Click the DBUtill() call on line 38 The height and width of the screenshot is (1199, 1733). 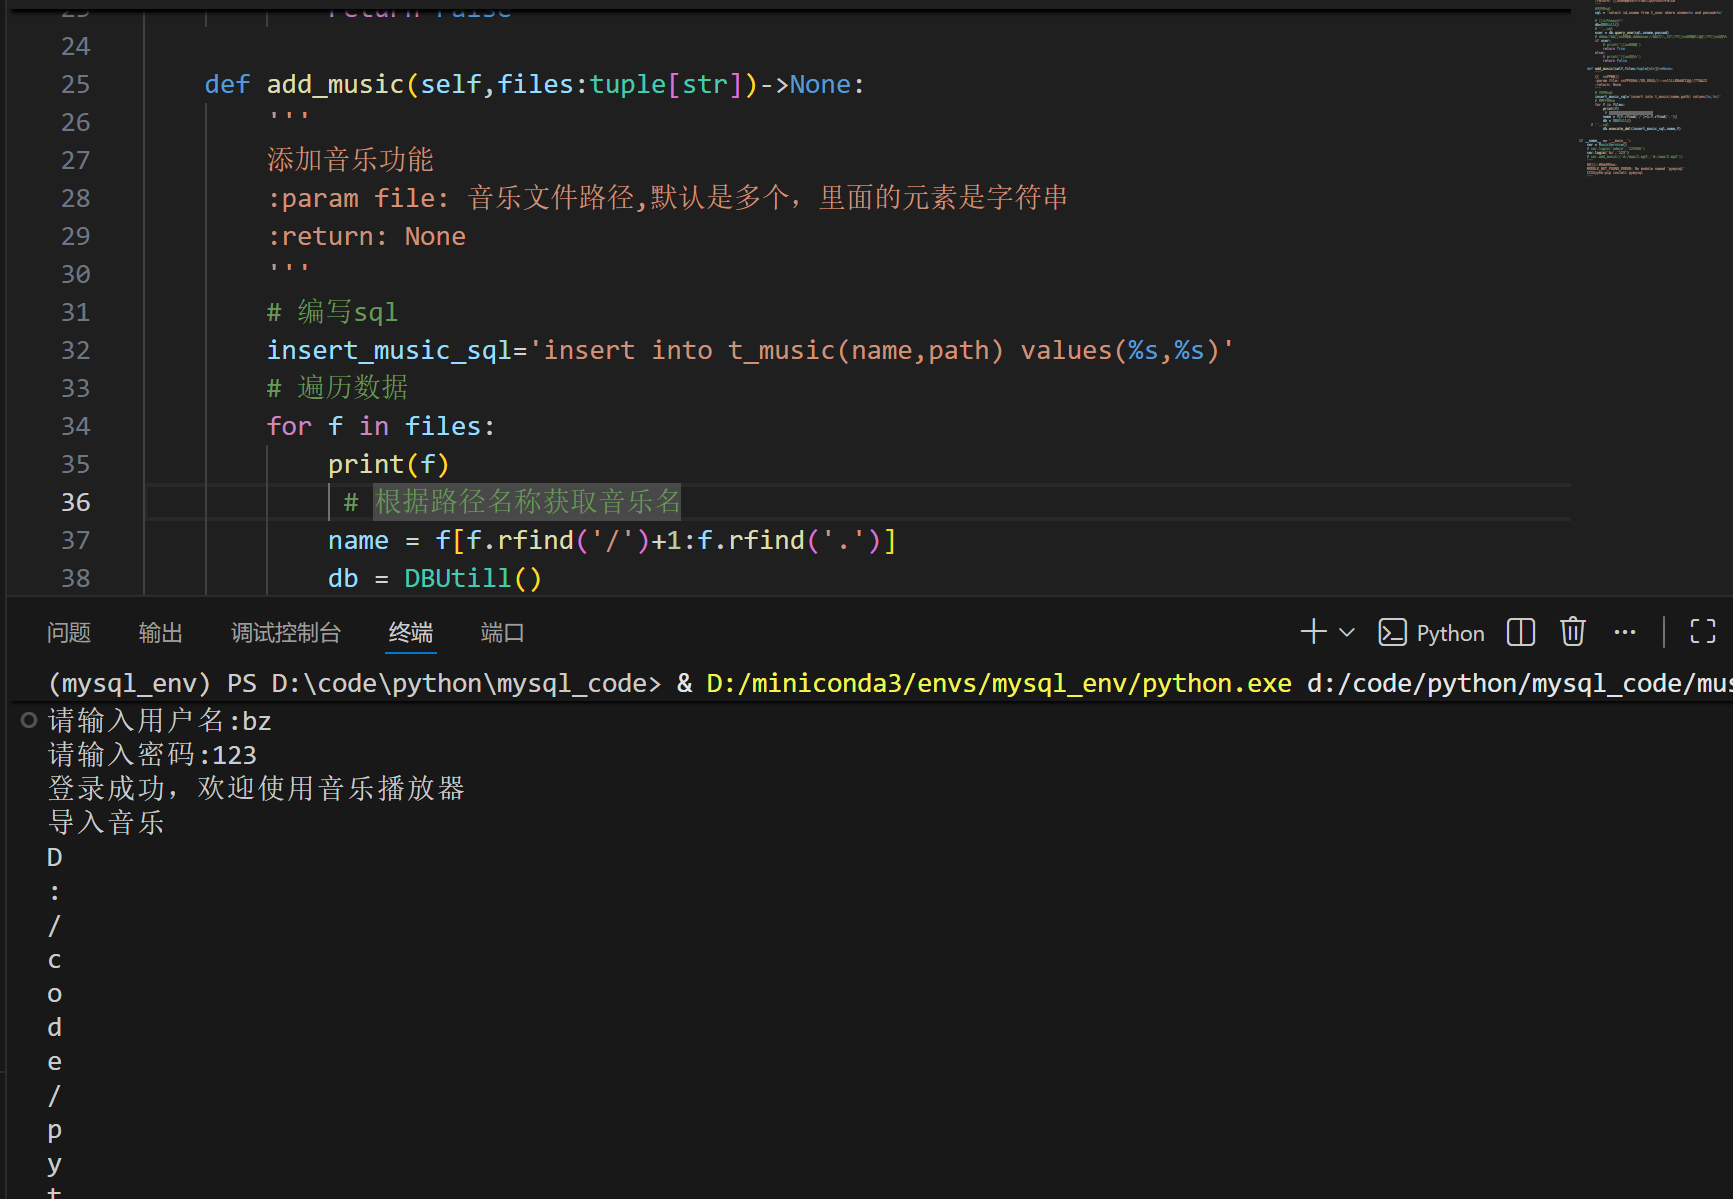click(x=472, y=579)
